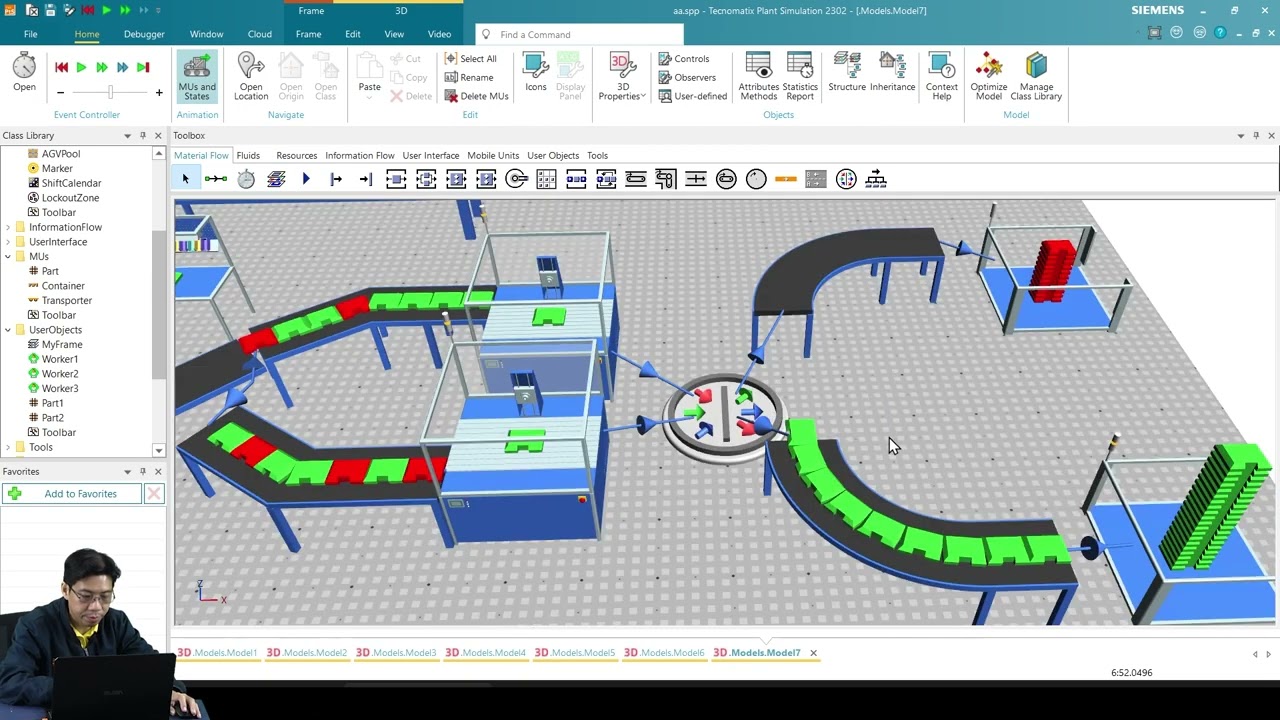The height and width of the screenshot is (720, 1280).
Task: Increase simulation speed with plus button
Action: point(158,93)
